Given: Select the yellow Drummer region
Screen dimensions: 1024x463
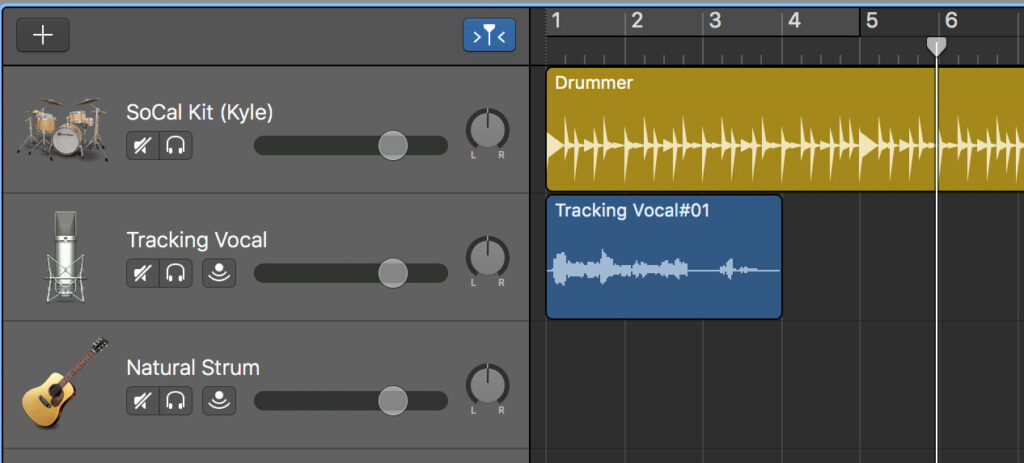Looking at the screenshot, I should click(x=784, y=129).
